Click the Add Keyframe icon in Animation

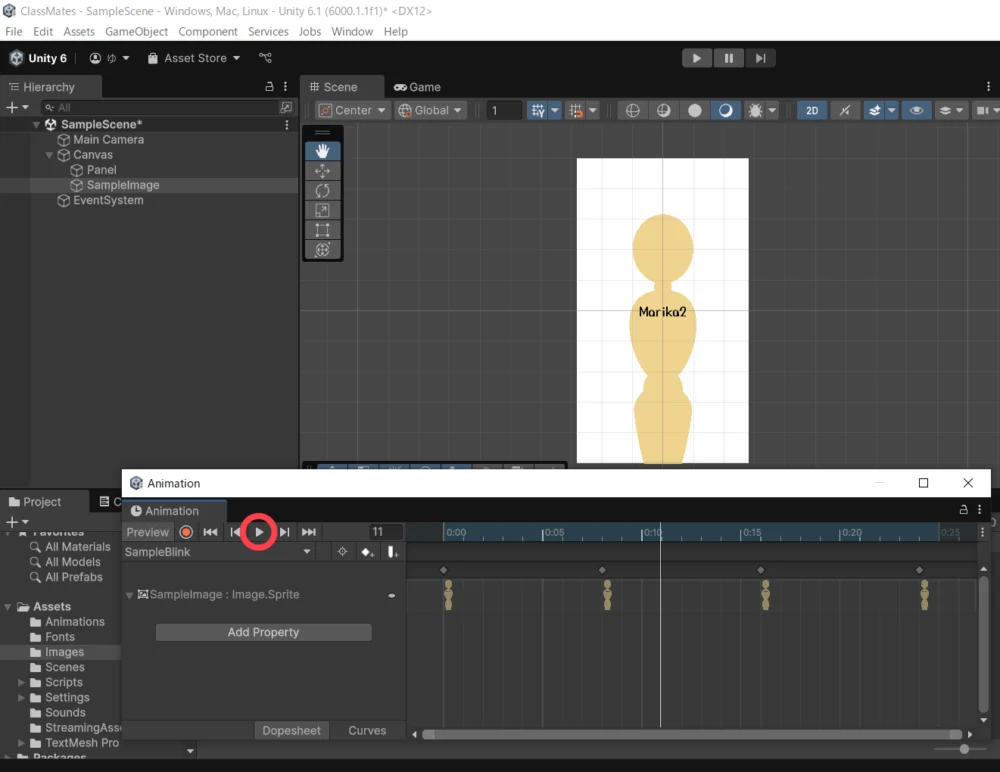[x=368, y=552]
